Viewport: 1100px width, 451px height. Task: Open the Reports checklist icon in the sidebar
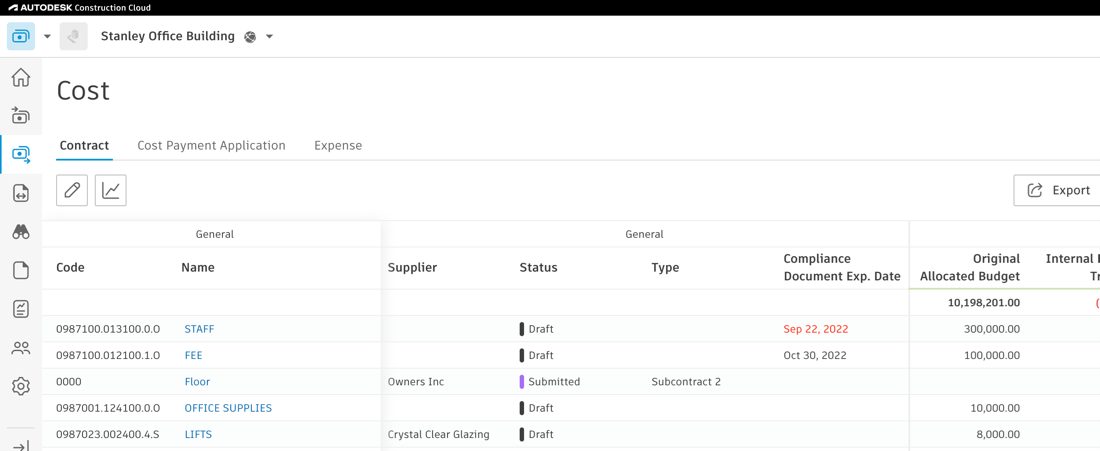21,309
